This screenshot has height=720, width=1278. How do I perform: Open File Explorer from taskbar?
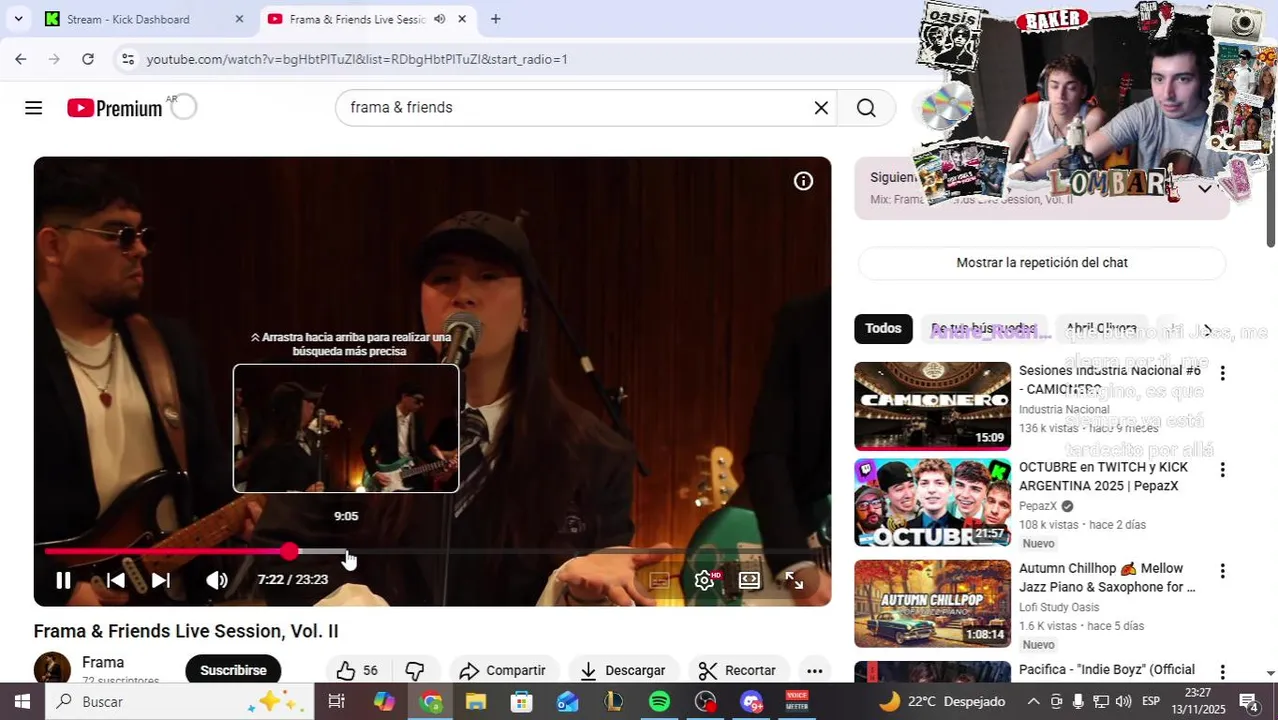[476, 702]
